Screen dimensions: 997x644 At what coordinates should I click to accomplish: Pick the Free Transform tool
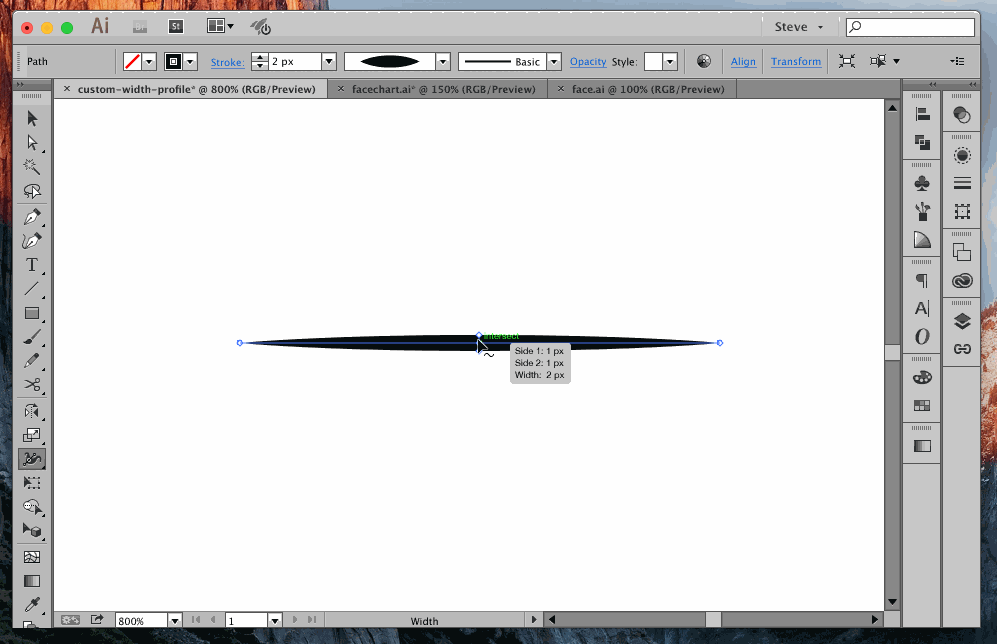tap(32, 483)
